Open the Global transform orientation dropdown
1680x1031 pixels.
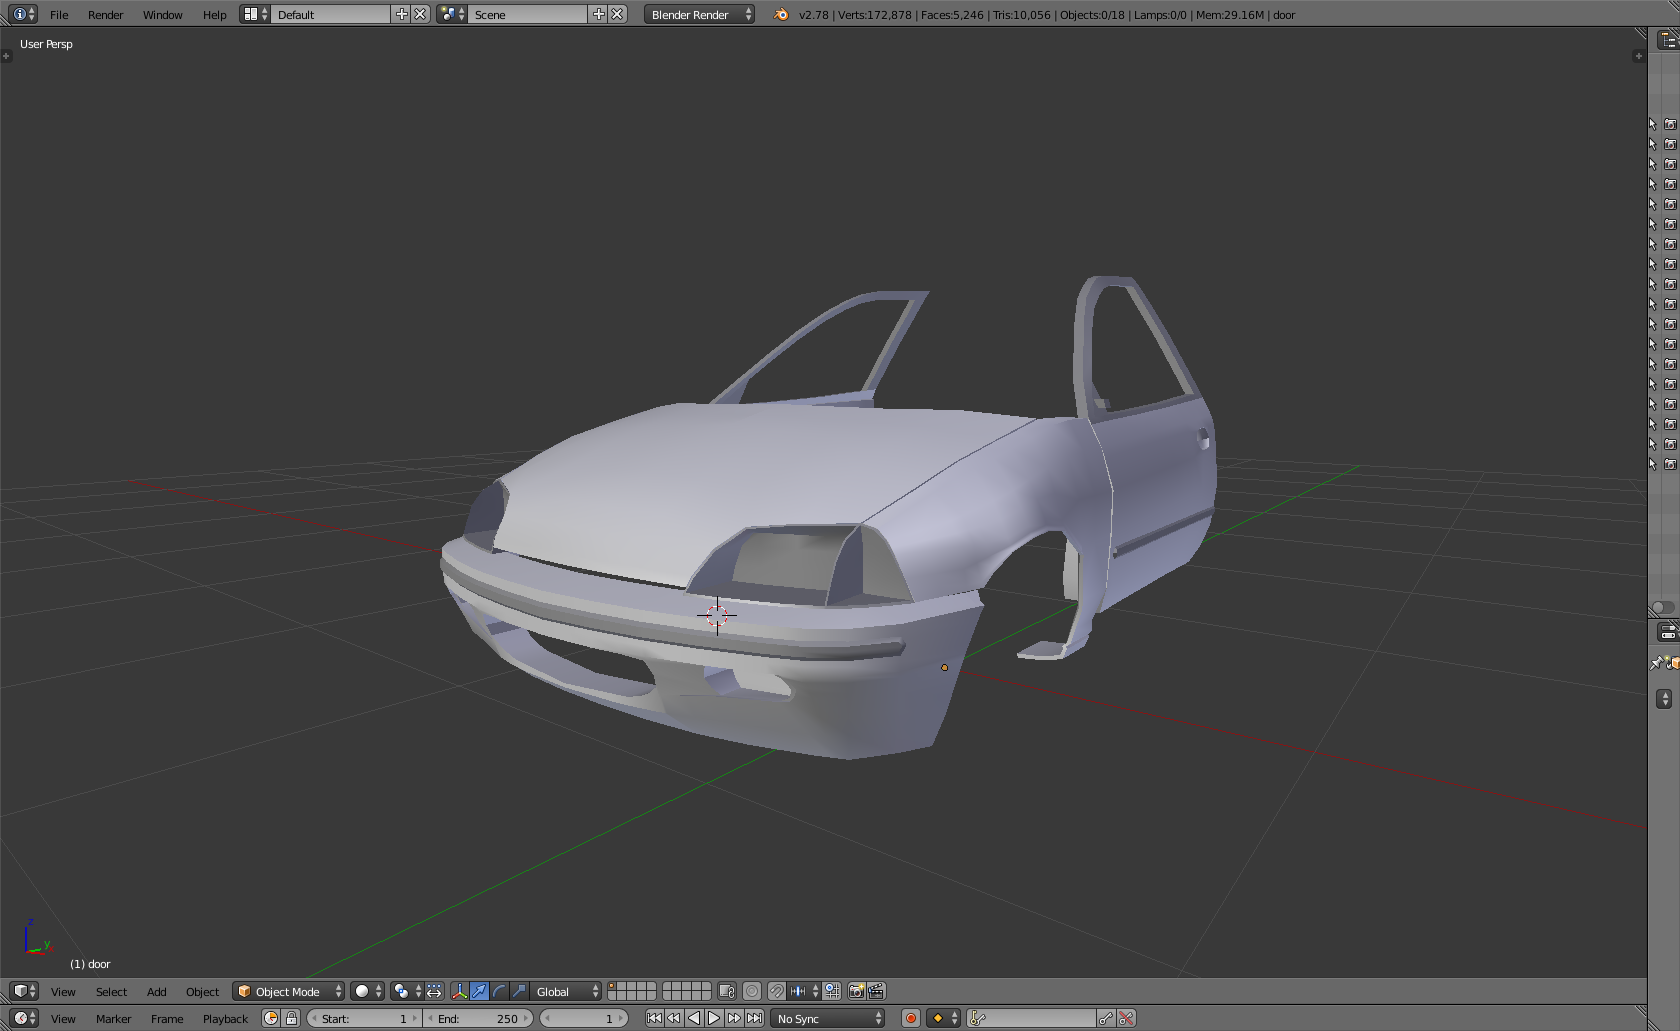[566, 991]
